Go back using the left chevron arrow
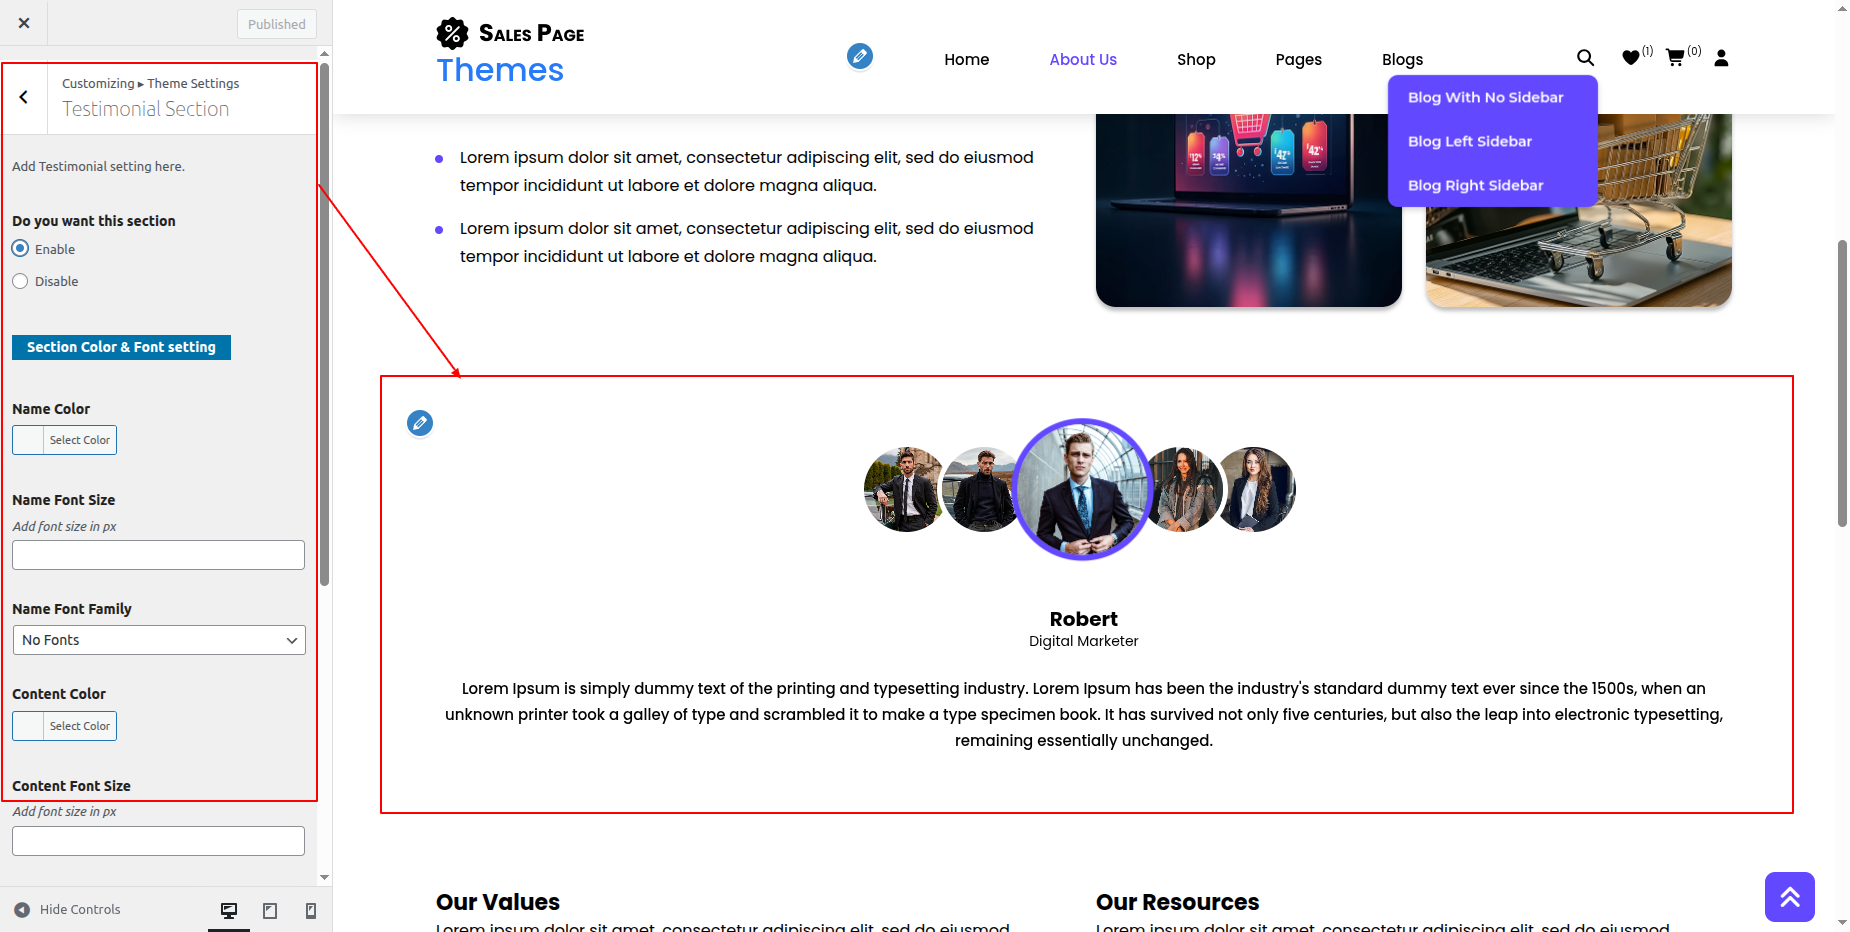Screen dimensions: 1850x932 [24, 98]
